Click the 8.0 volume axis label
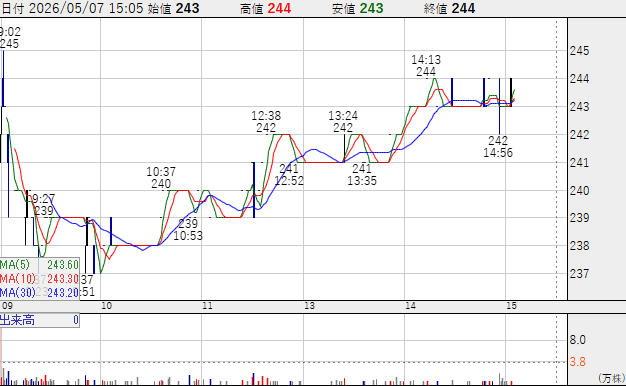626x386 pixels. click(577, 340)
